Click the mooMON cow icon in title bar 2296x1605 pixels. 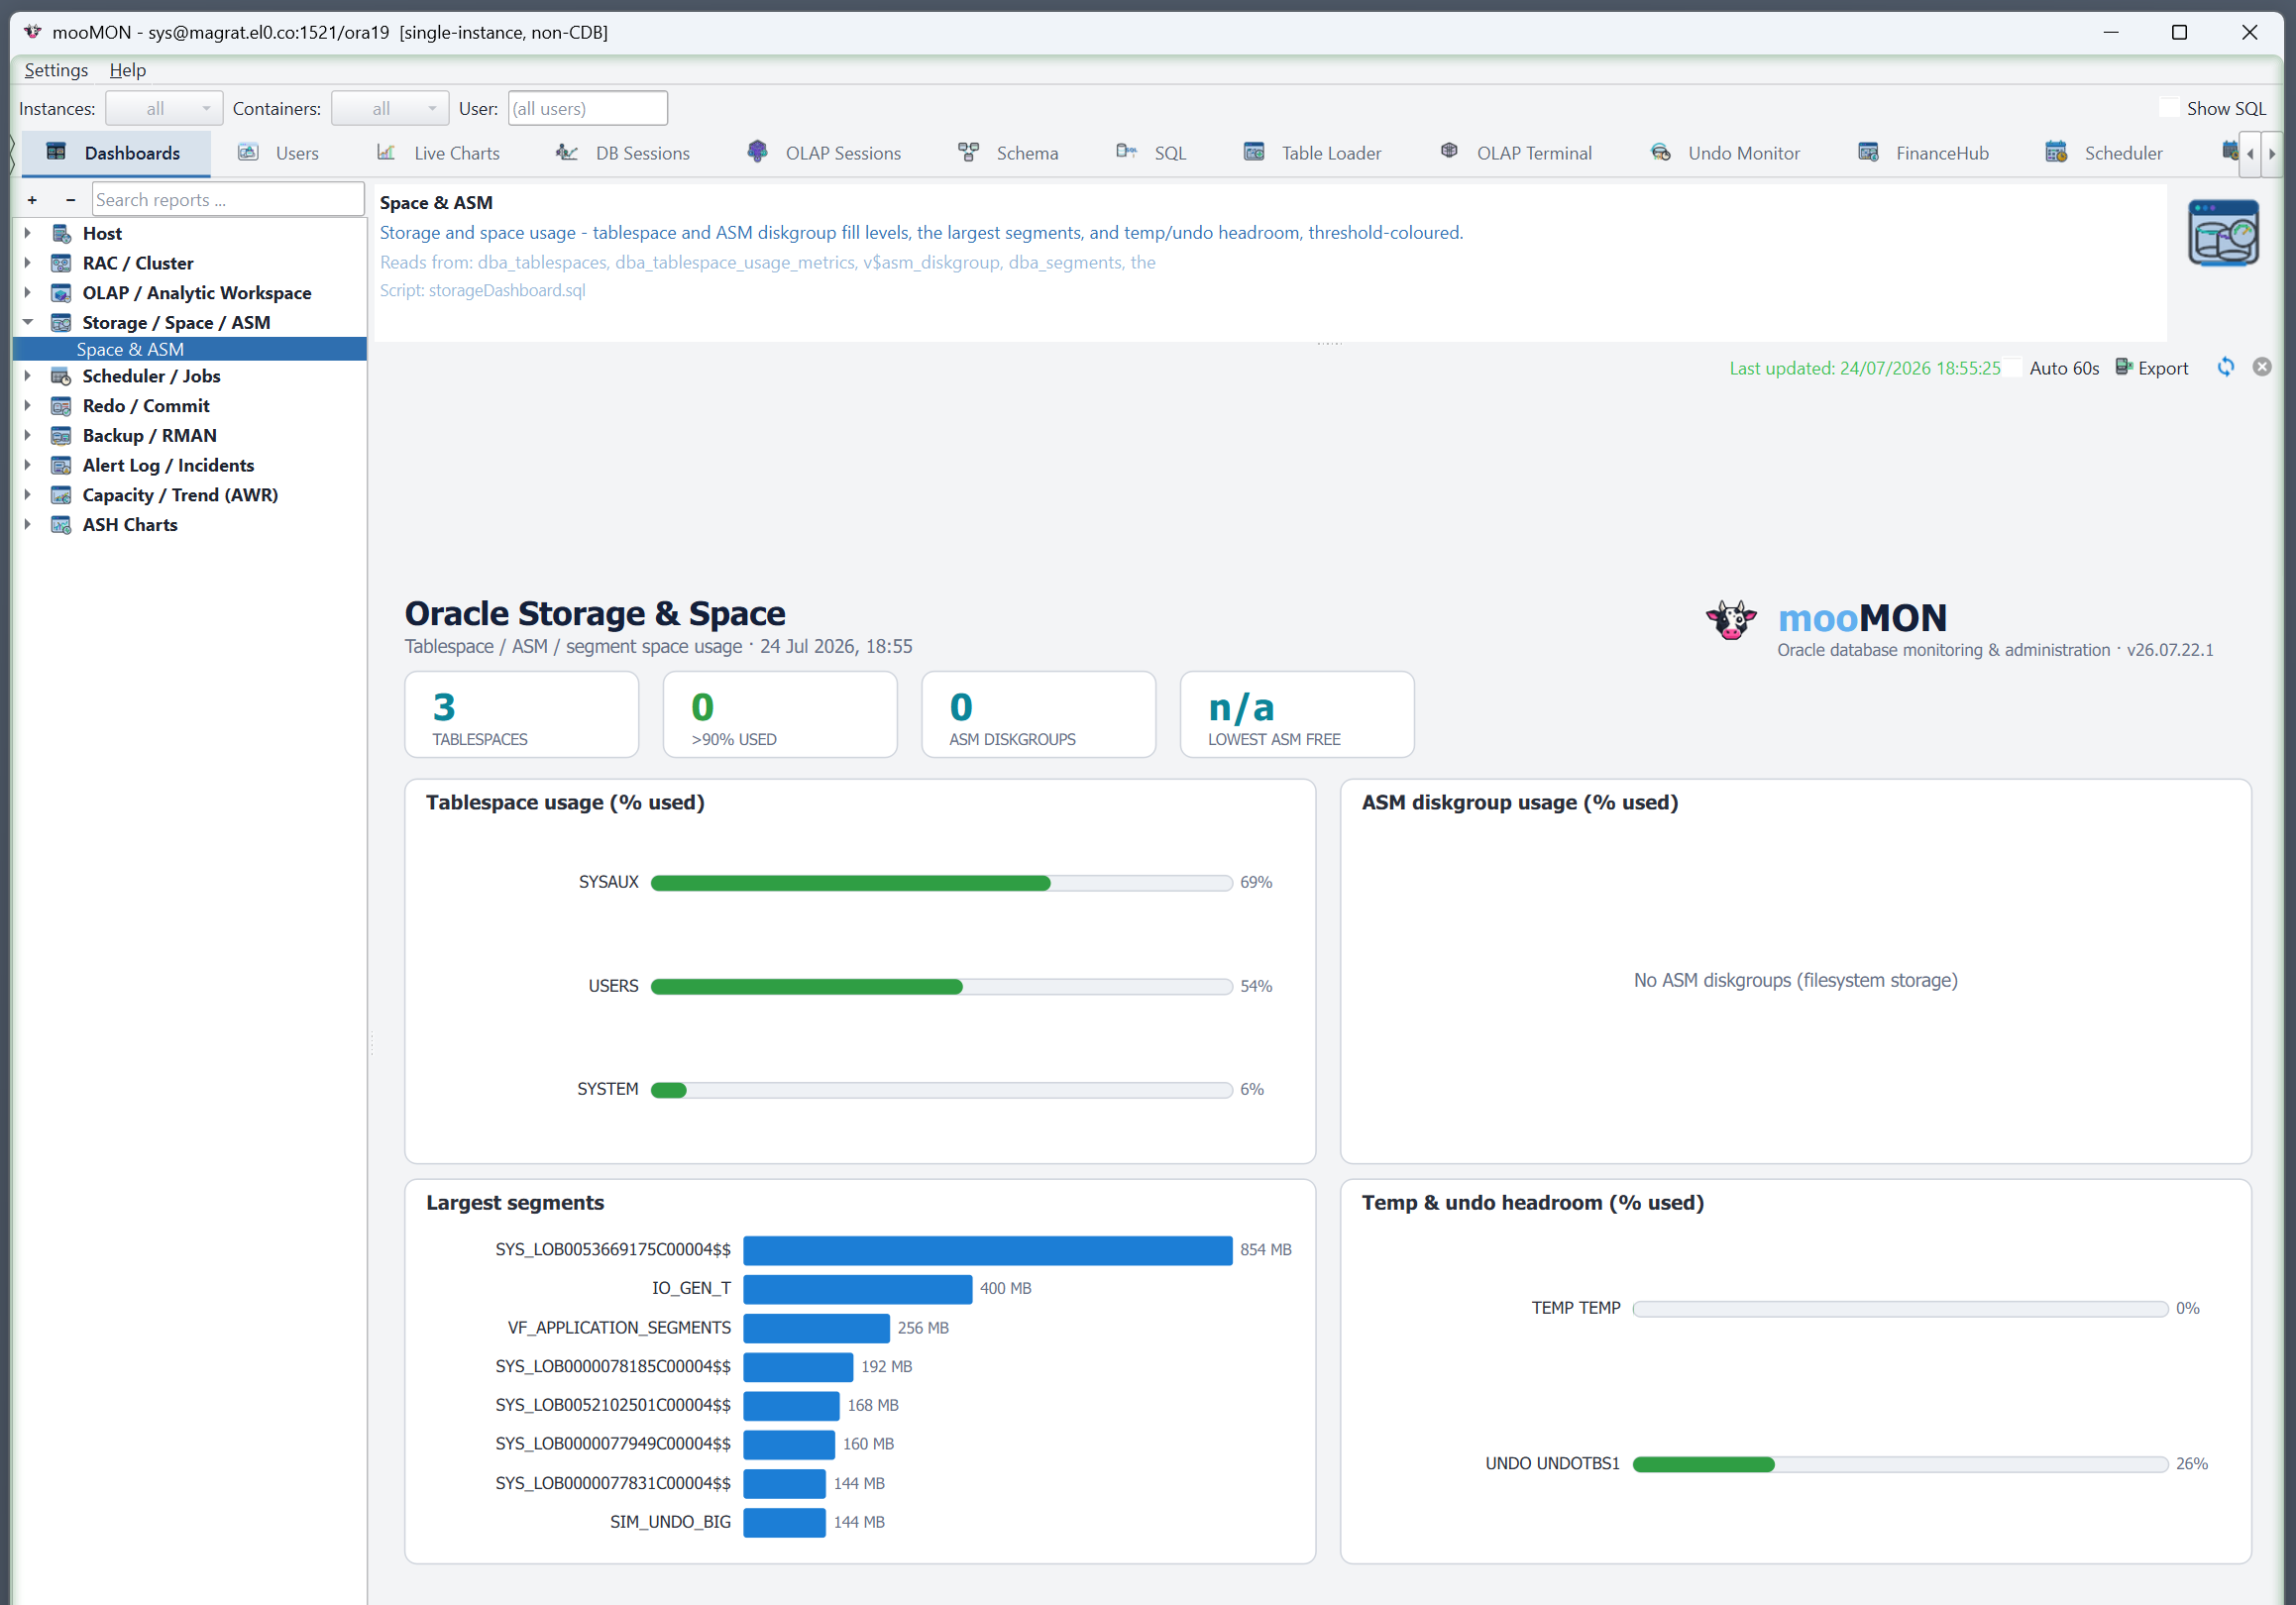pyautogui.click(x=33, y=32)
